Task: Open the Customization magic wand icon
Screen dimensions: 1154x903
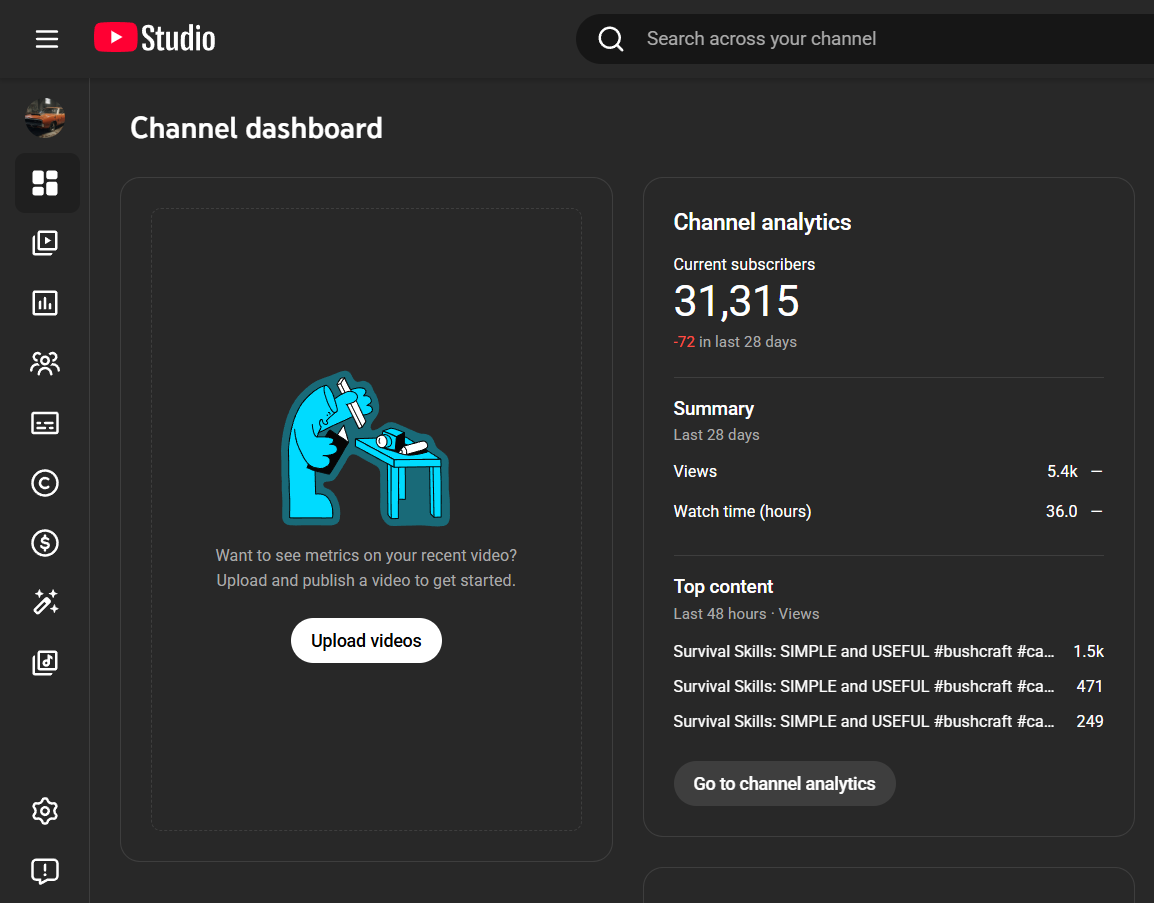Action: [46, 602]
